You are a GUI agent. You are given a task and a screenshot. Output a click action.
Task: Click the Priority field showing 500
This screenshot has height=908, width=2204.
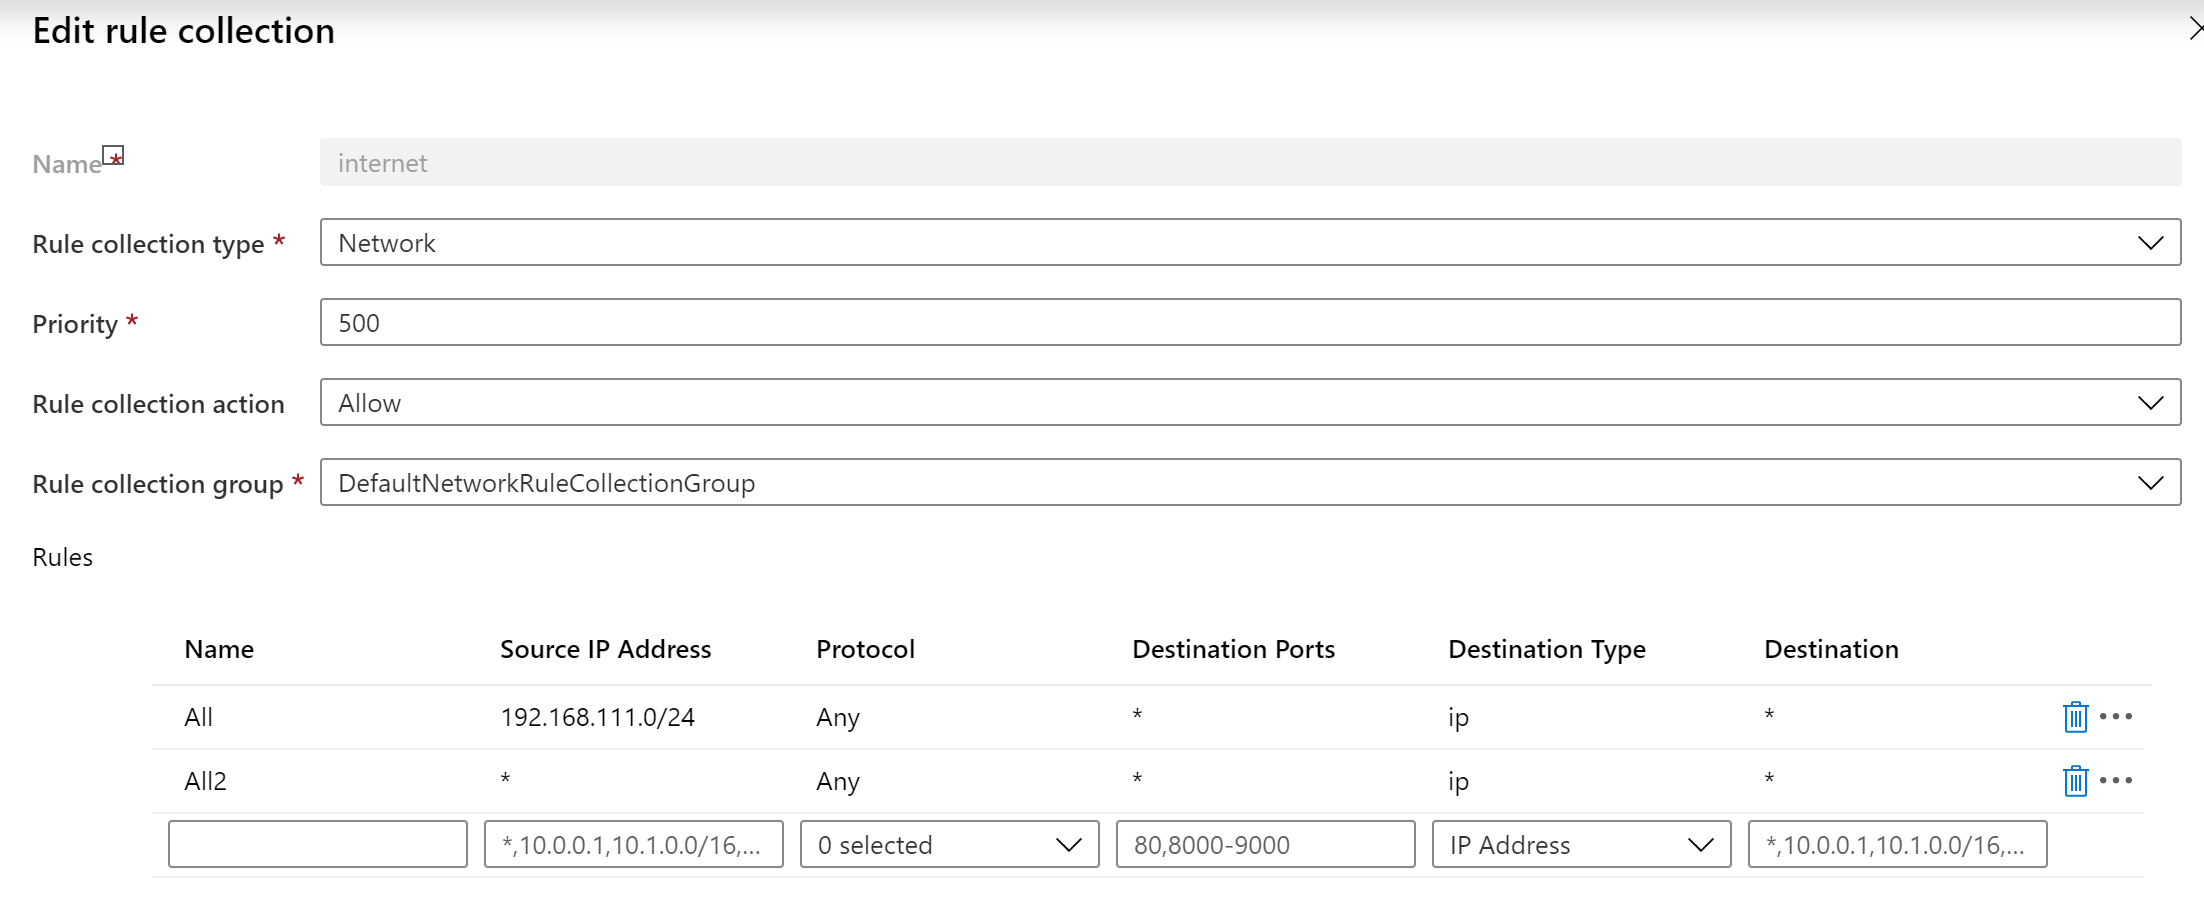pyautogui.click(x=1250, y=323)
